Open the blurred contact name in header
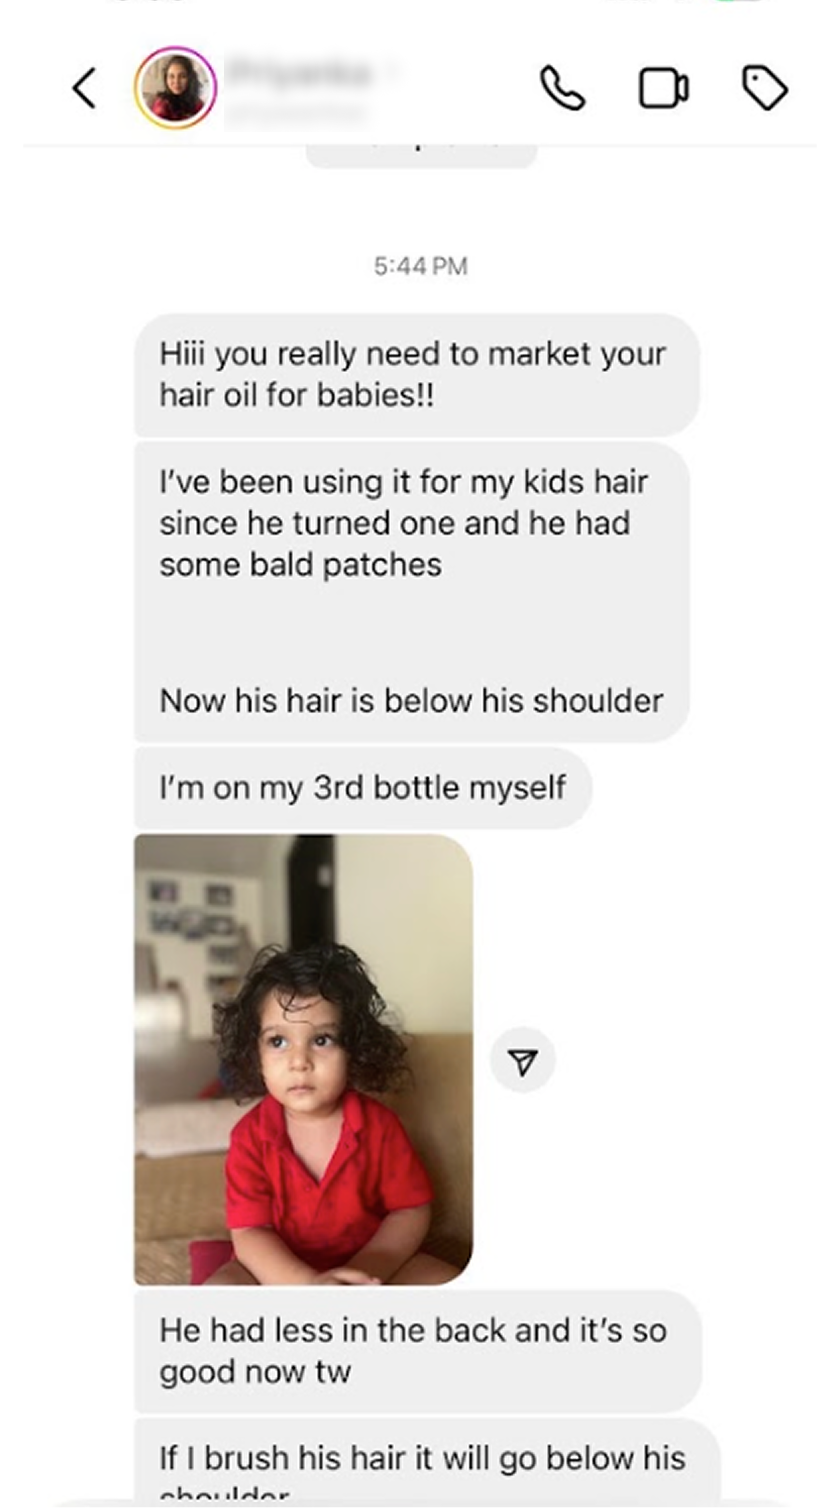This screenshot has height=1512, width=840. 300,88
